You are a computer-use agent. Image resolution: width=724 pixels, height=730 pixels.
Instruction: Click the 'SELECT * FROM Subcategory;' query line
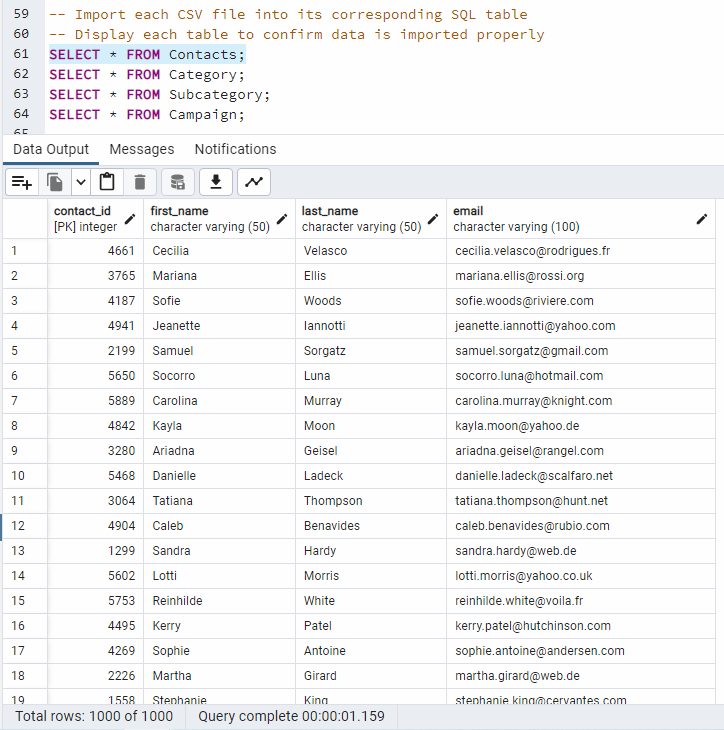pos(160,95)
